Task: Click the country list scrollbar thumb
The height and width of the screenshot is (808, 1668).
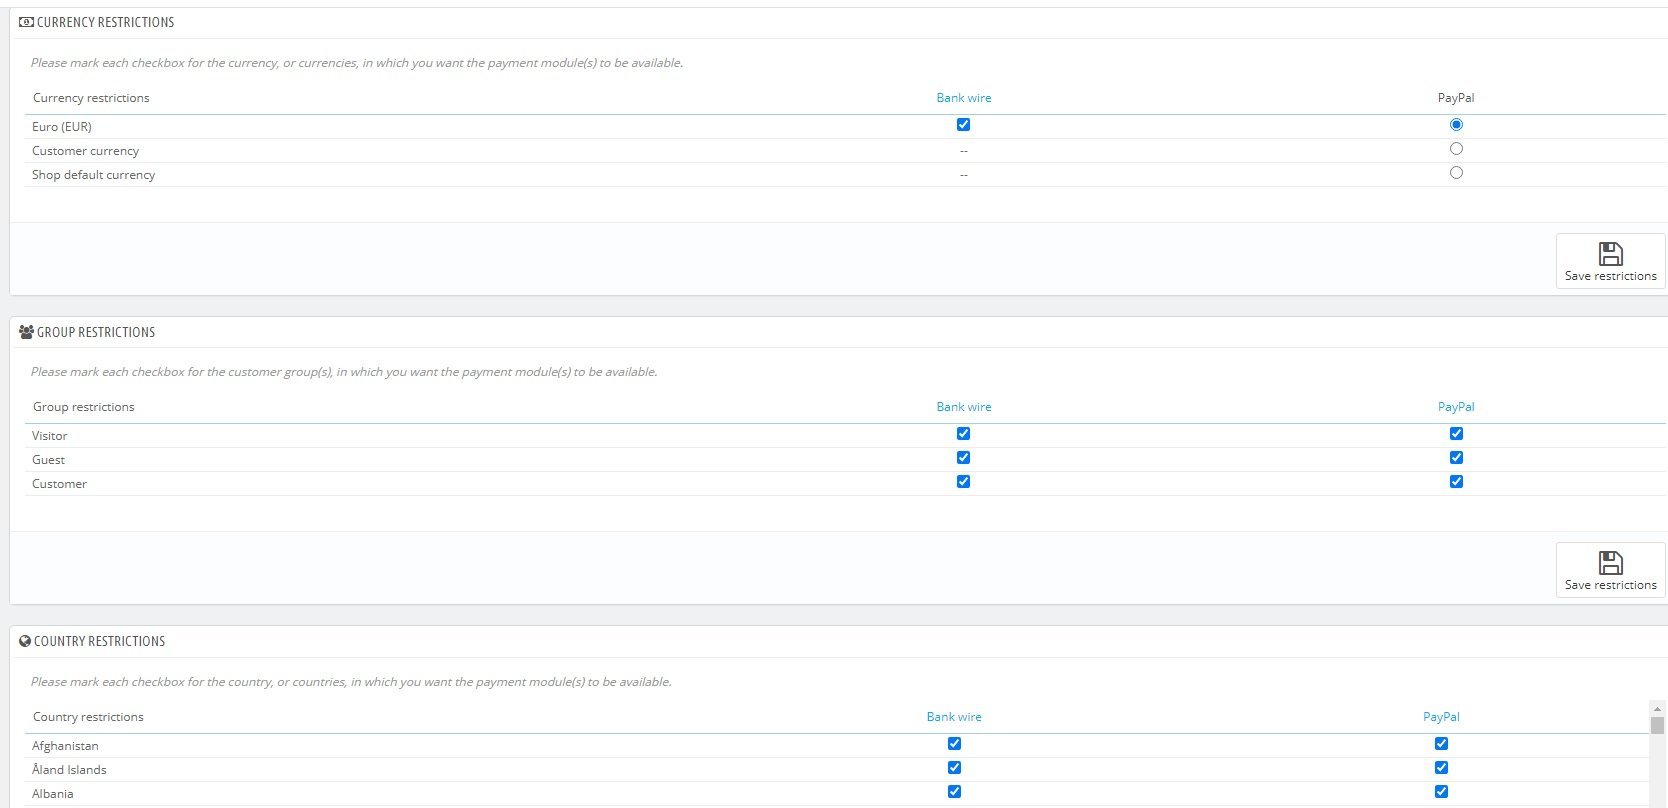Action: pyautogui.click(x=1657, y=726)
